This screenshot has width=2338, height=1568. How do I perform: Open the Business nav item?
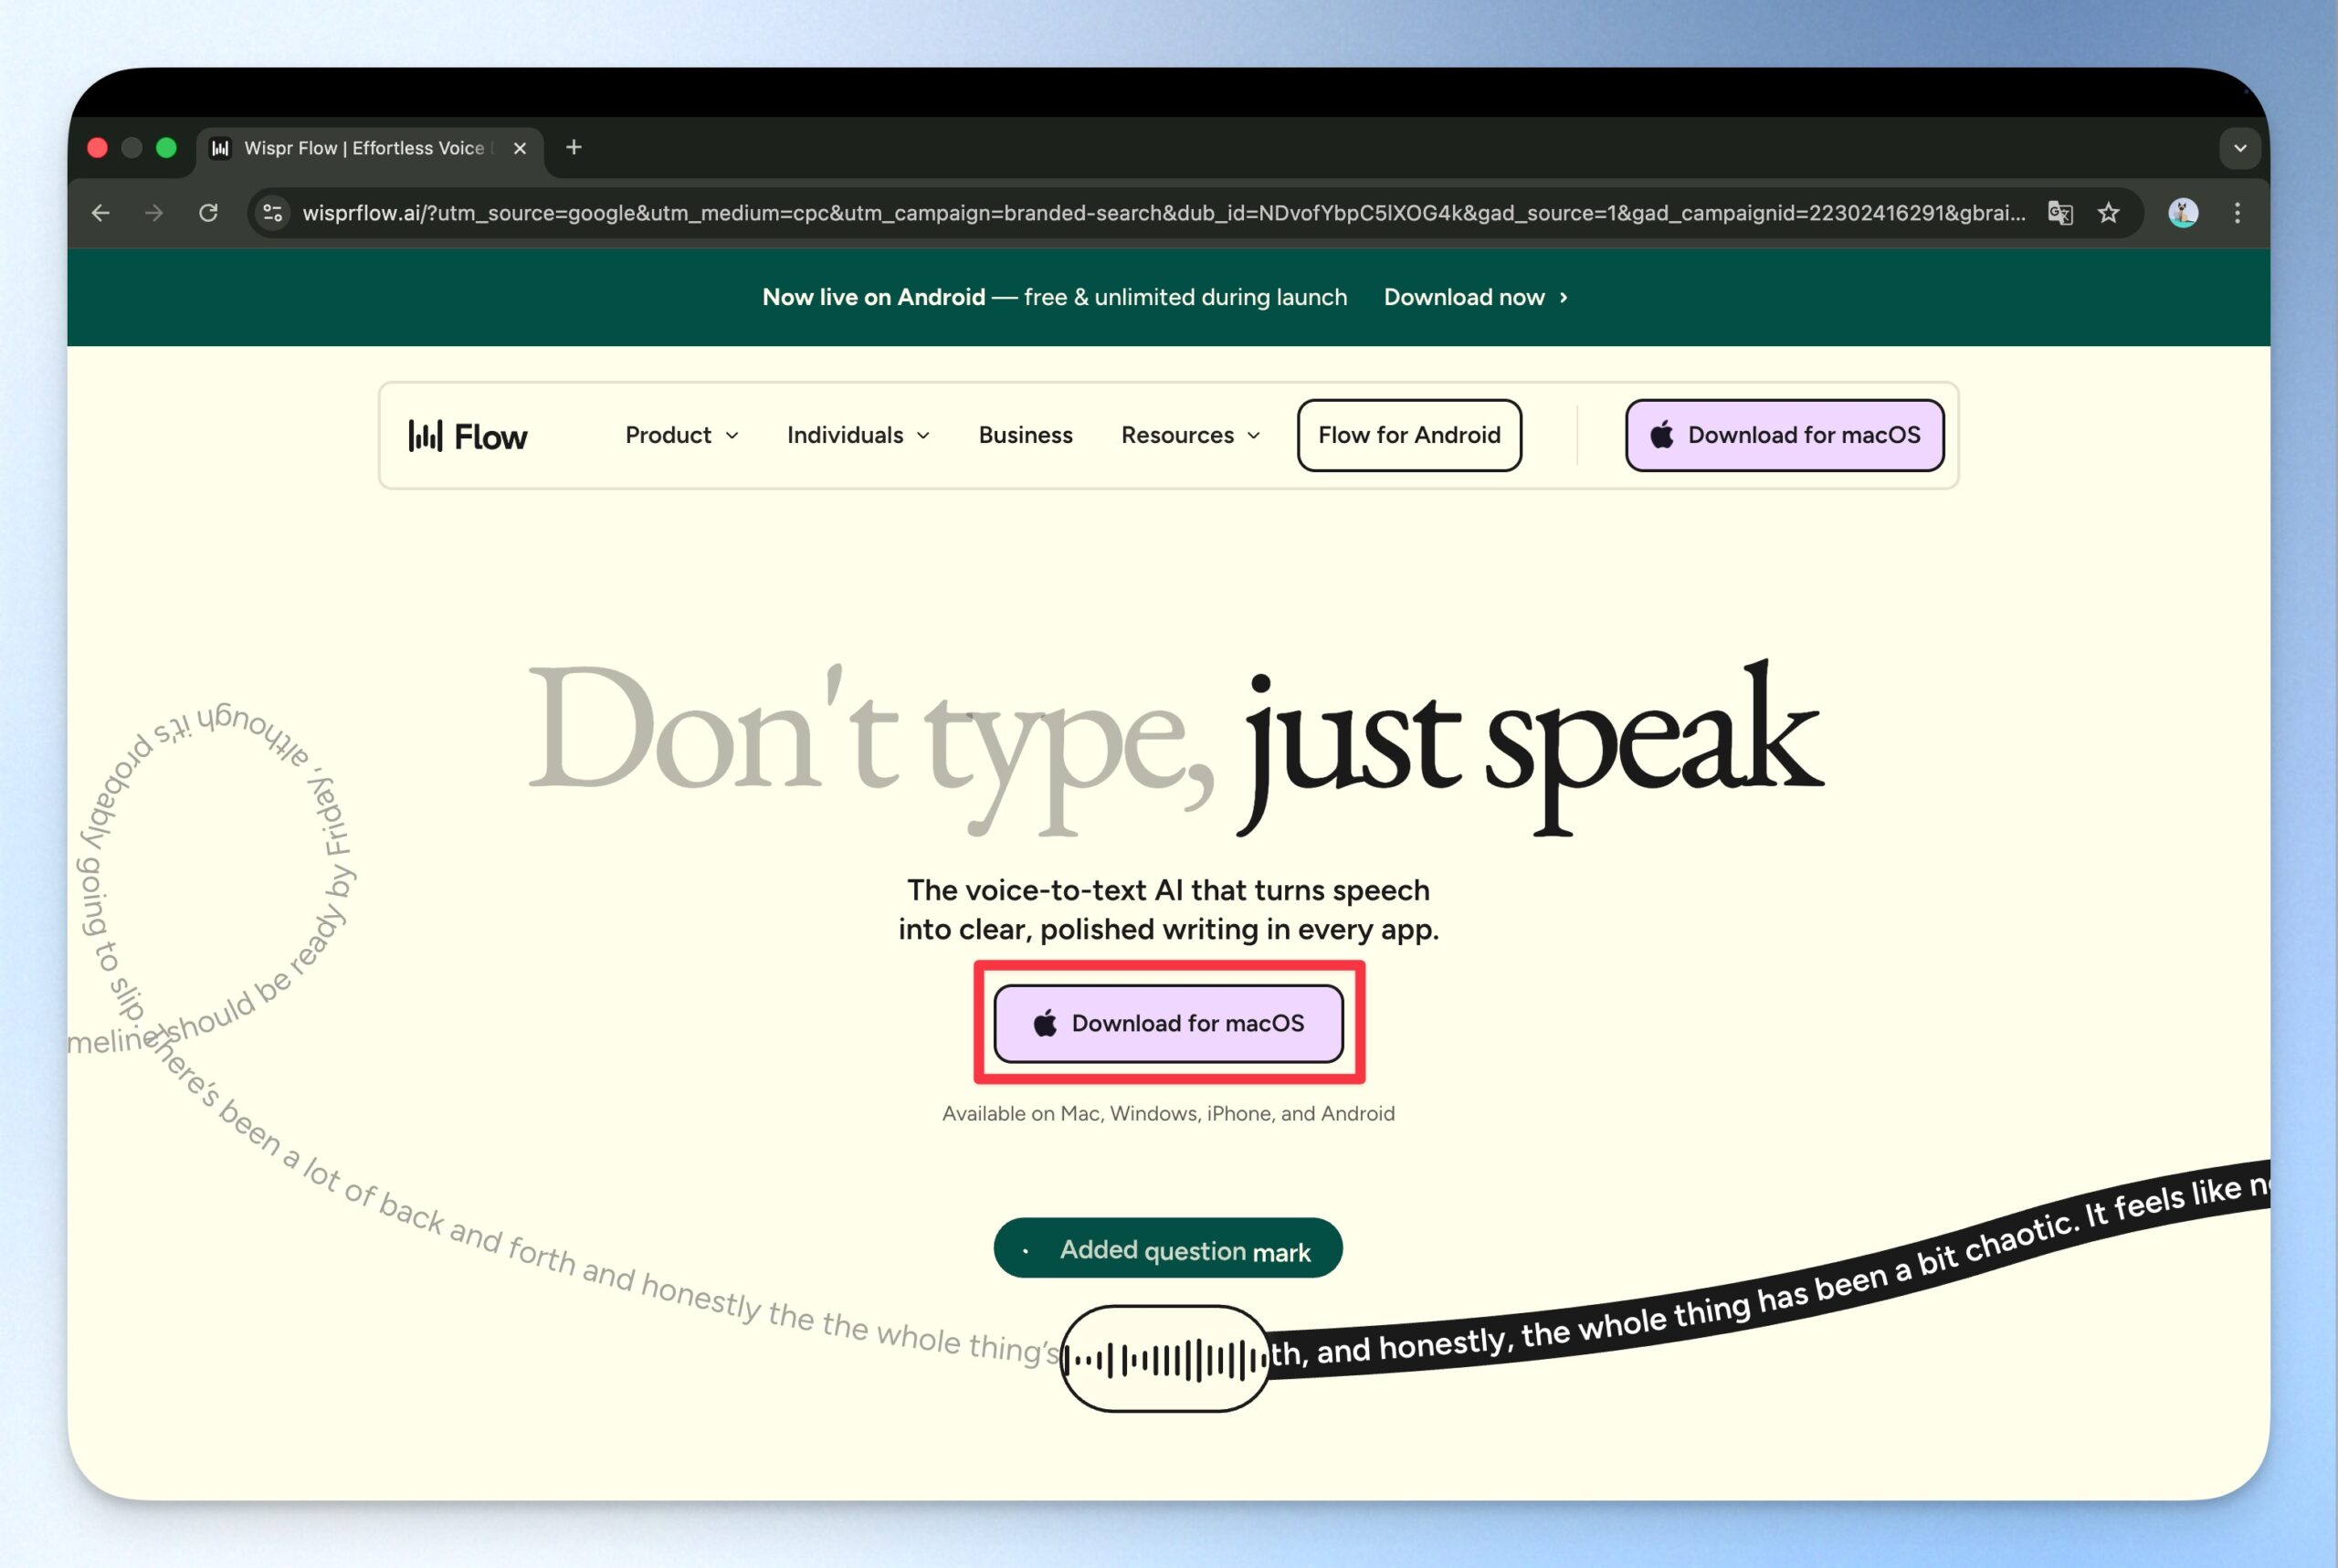(1025, 435)
